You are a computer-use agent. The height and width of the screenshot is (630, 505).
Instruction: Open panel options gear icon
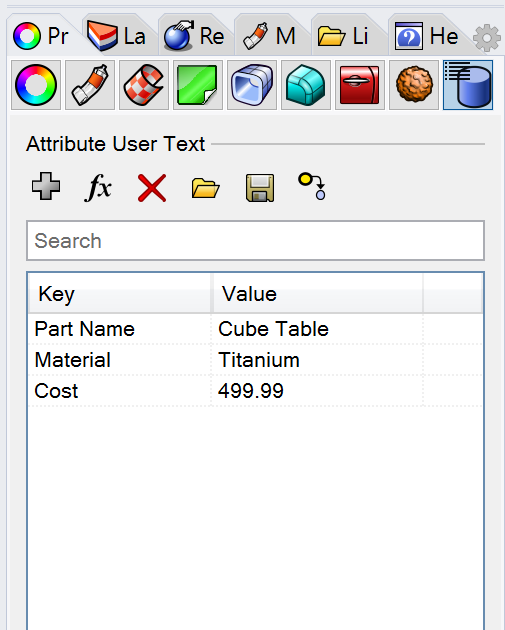pyautogui.click(x=487, y=38)
